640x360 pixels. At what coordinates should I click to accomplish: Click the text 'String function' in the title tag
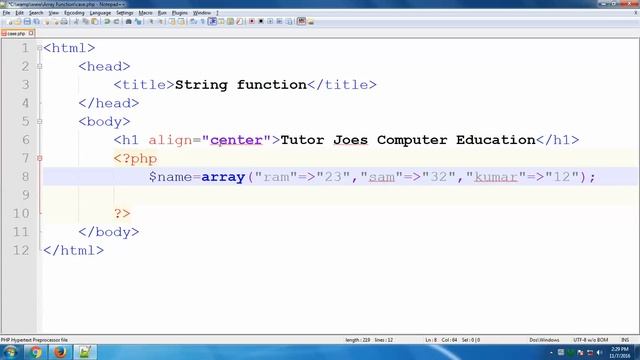240,84
